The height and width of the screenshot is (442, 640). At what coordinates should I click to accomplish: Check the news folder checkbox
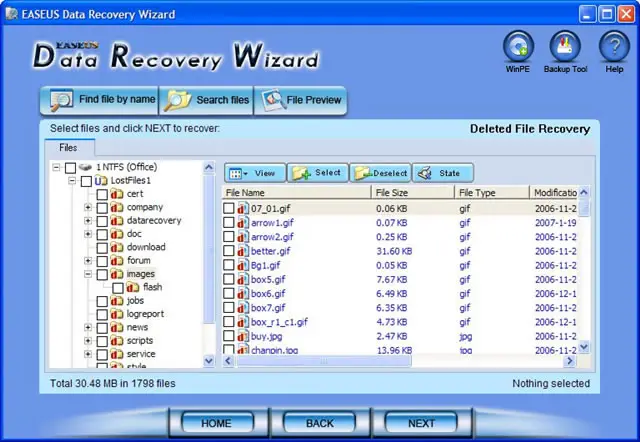102,327
